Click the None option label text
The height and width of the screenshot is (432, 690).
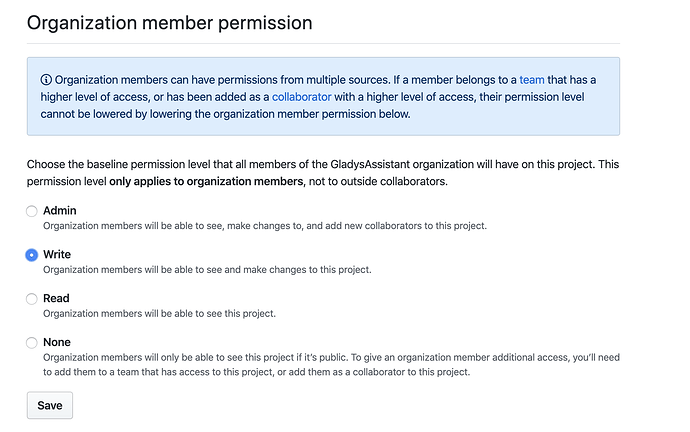pyautogui.click(x=57, y=342)
